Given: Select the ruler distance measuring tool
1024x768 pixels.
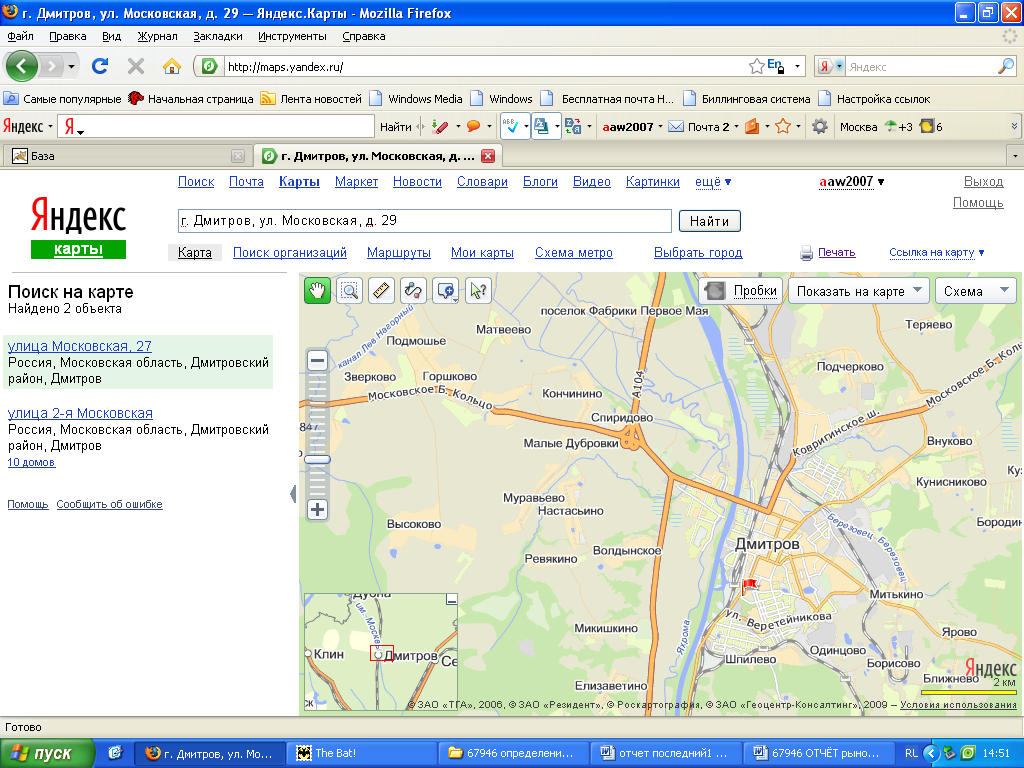Looking at the screenshot, I should [381, 291].
